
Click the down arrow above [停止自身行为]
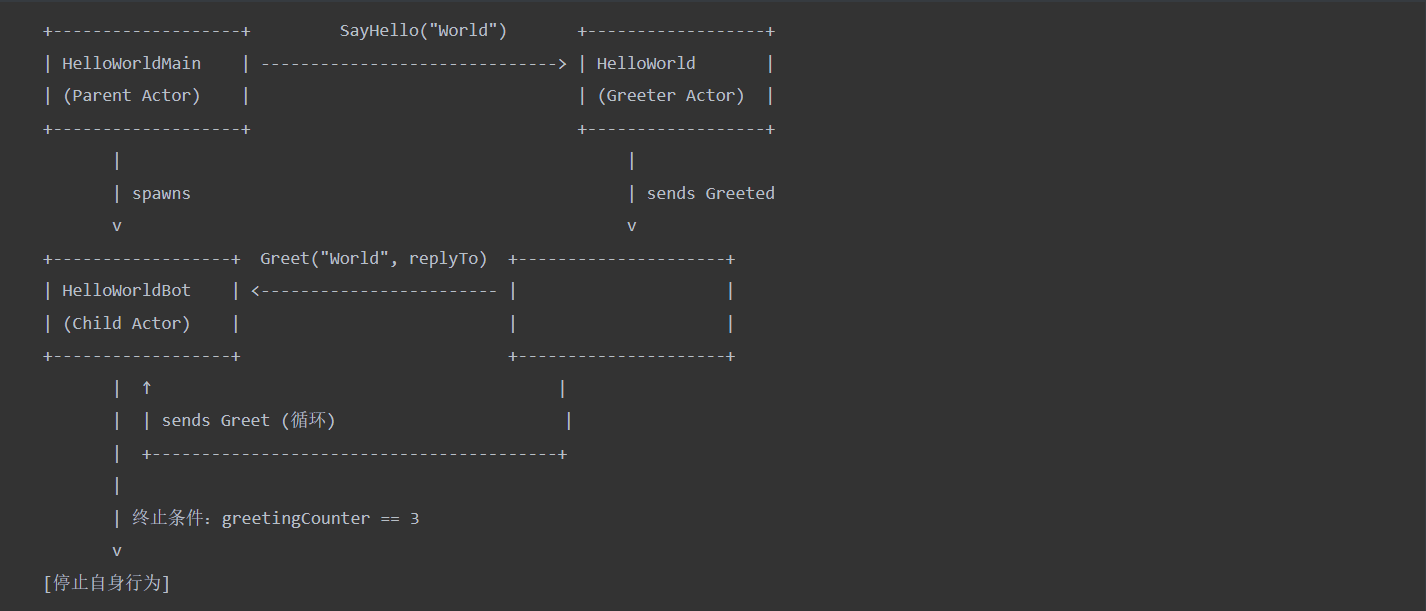tap(117, 551)
